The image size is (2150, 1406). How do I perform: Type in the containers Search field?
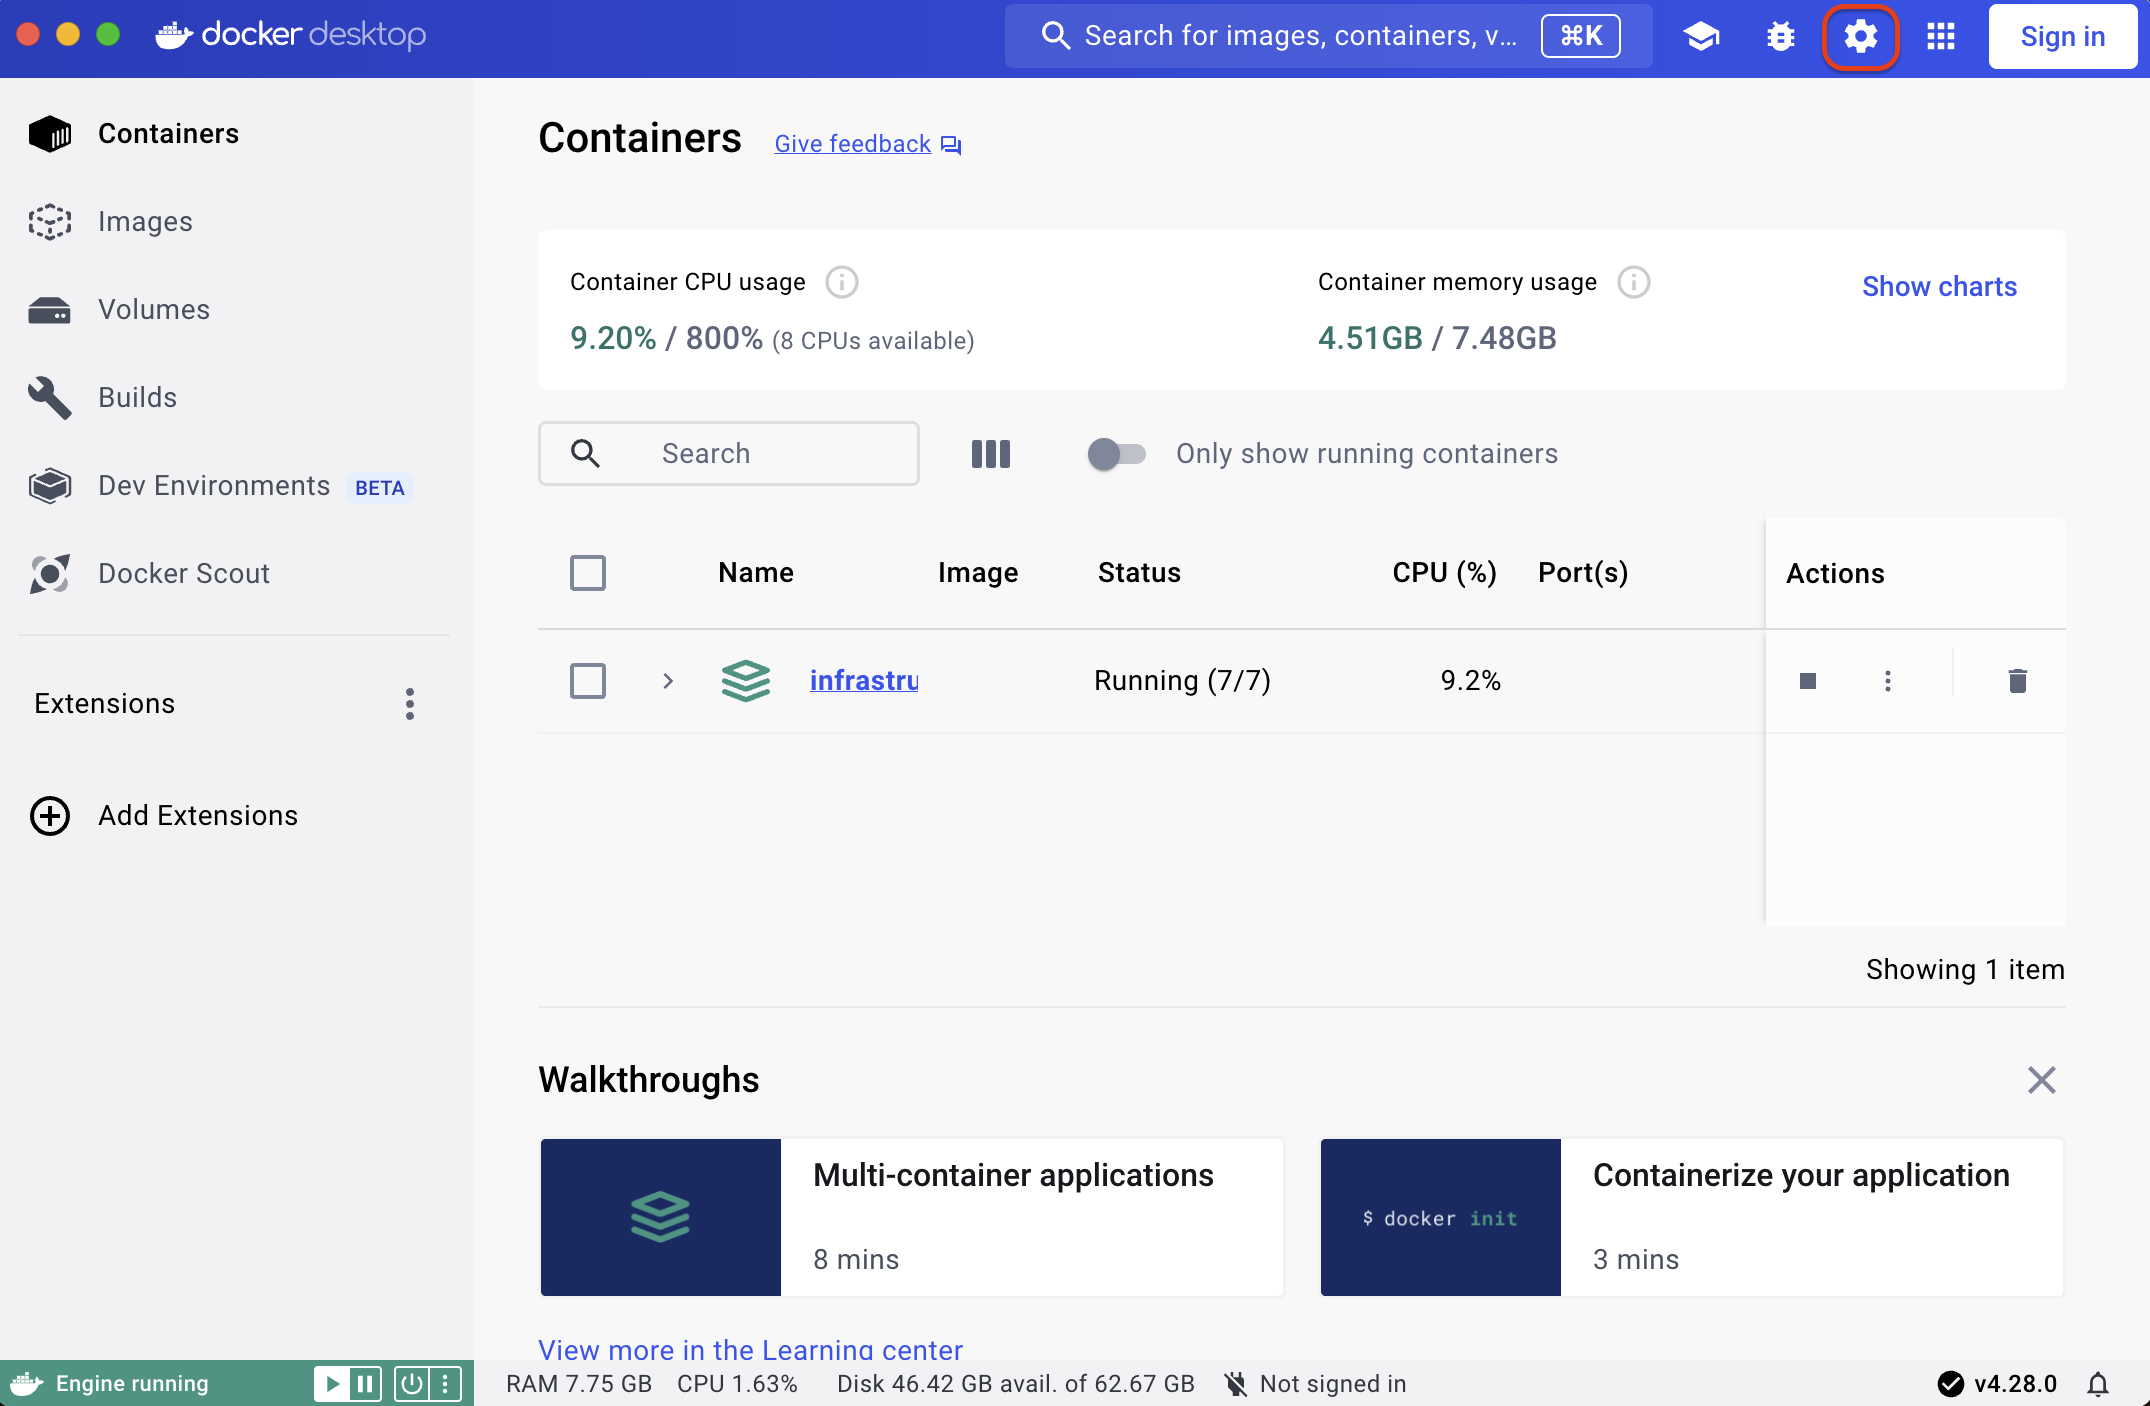coord(760,453)
